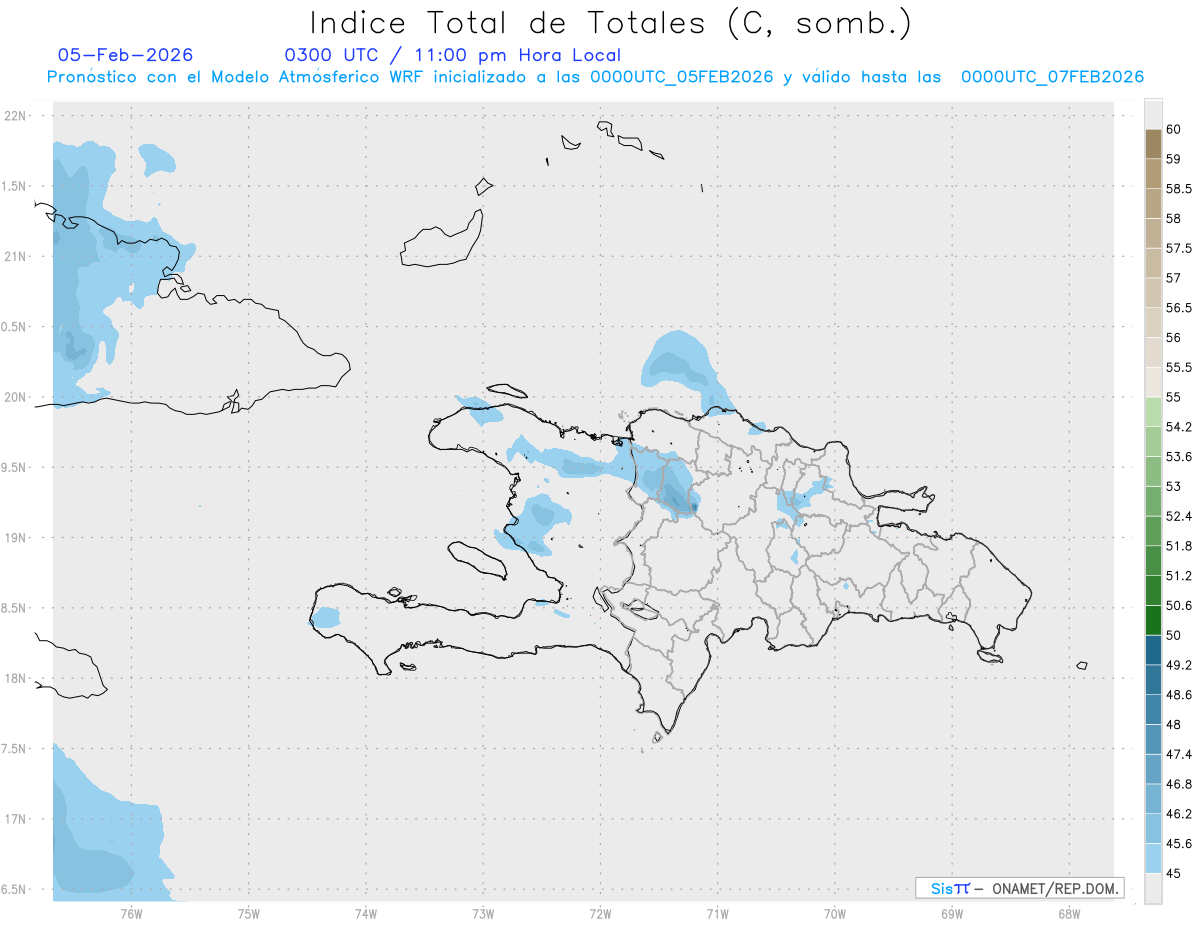The width and height of the screenshot is (1200, 927).
Task: Click the '53.6' colorbar label
Action: [x=1178, y=457]
